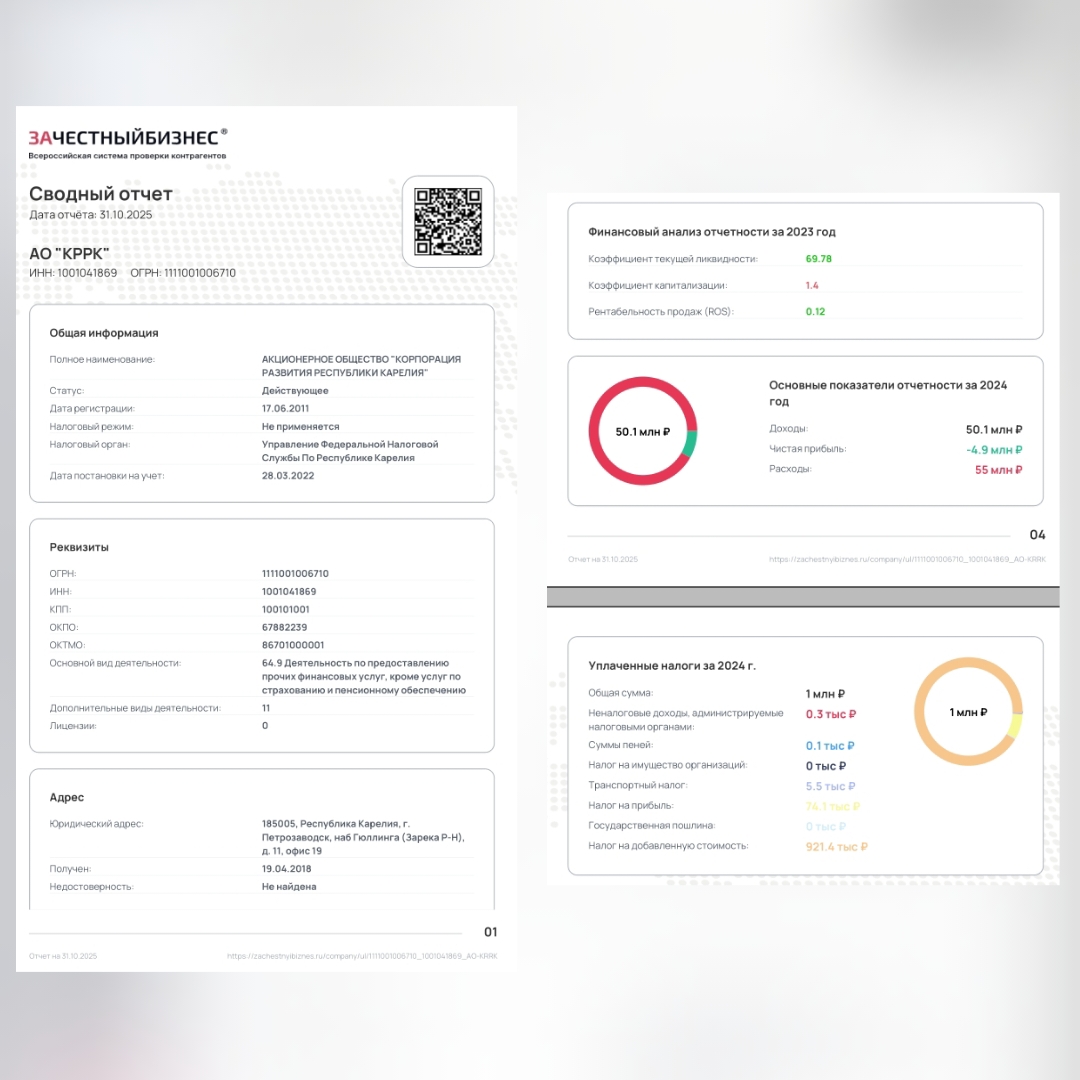Open the zachestnyibiznes.ru link in page 01 footer
The width and height of the screenshot is (1080, 1080).
(362, 956)
